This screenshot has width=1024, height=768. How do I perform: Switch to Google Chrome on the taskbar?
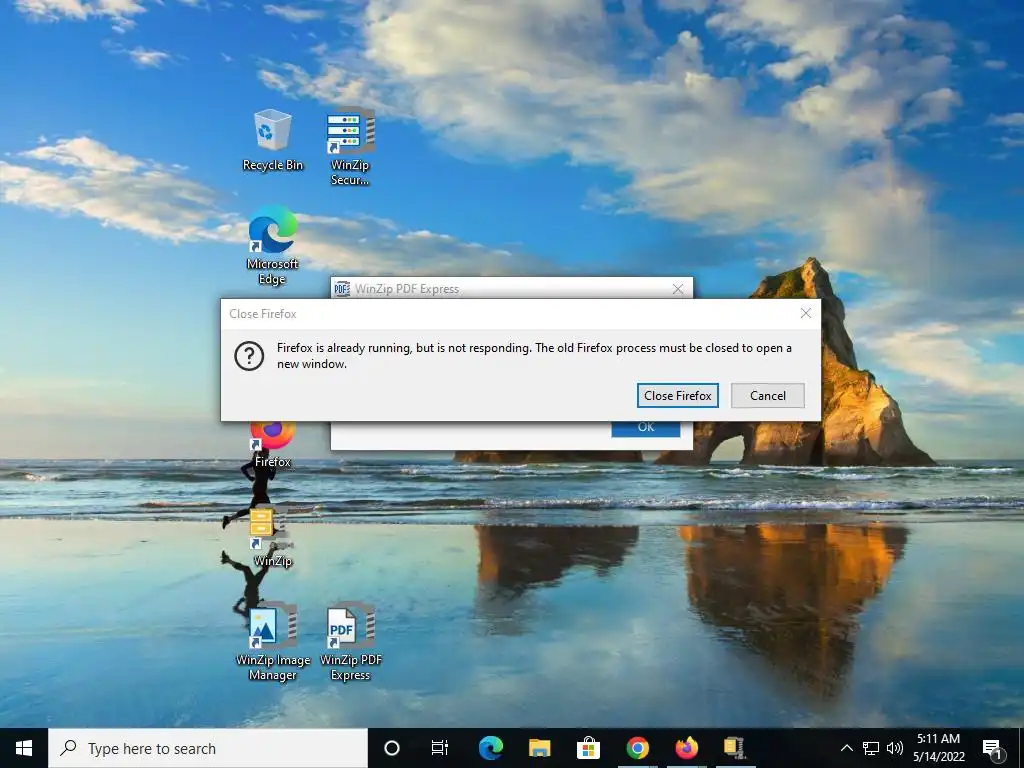637,748
